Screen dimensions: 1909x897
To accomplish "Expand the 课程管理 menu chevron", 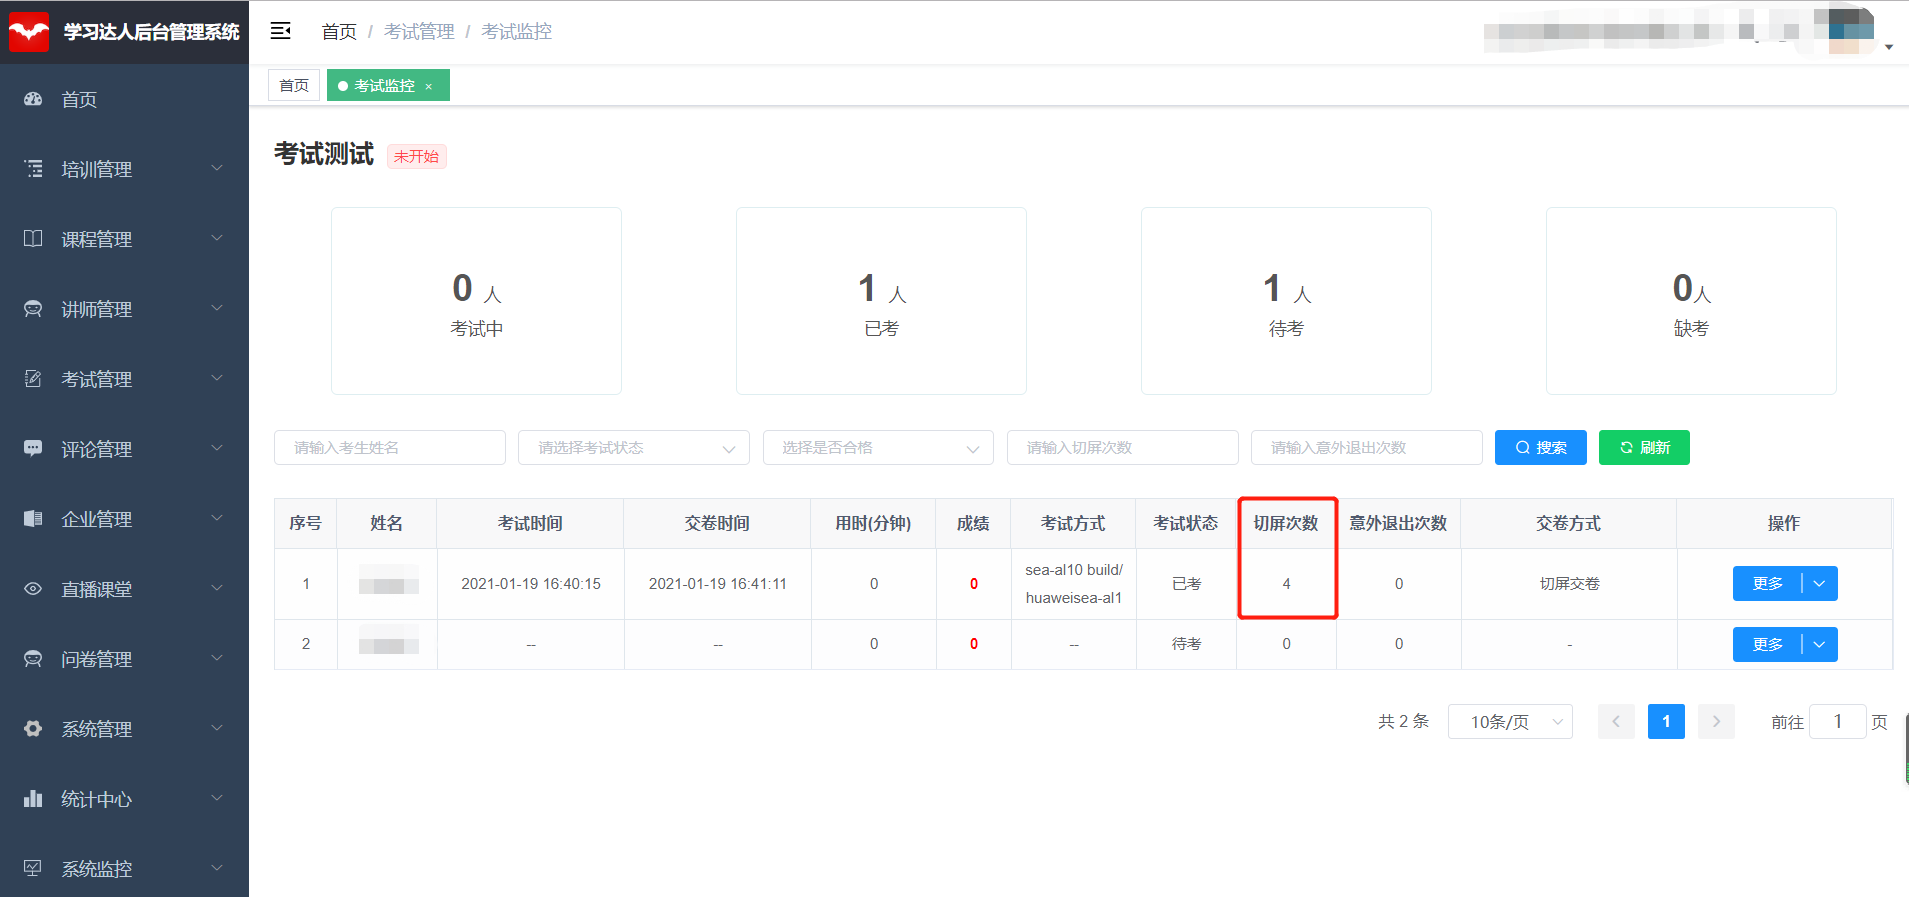I will tap(217, 239).
